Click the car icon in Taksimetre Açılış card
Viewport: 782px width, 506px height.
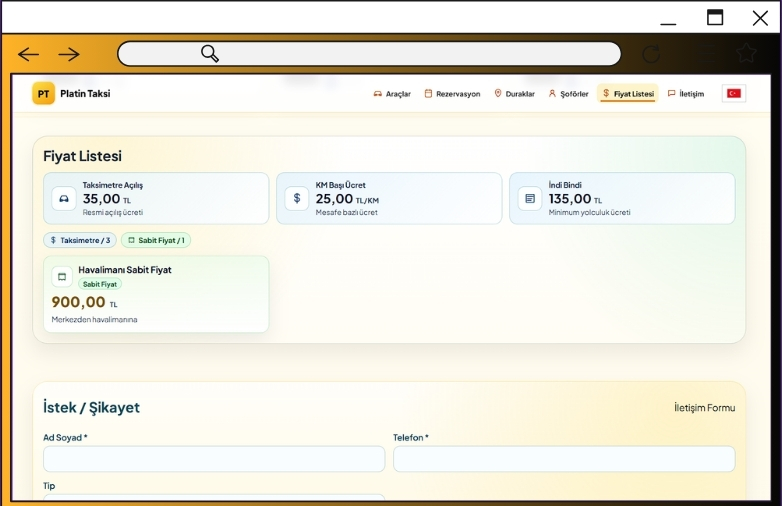click(x=64, y=198)
